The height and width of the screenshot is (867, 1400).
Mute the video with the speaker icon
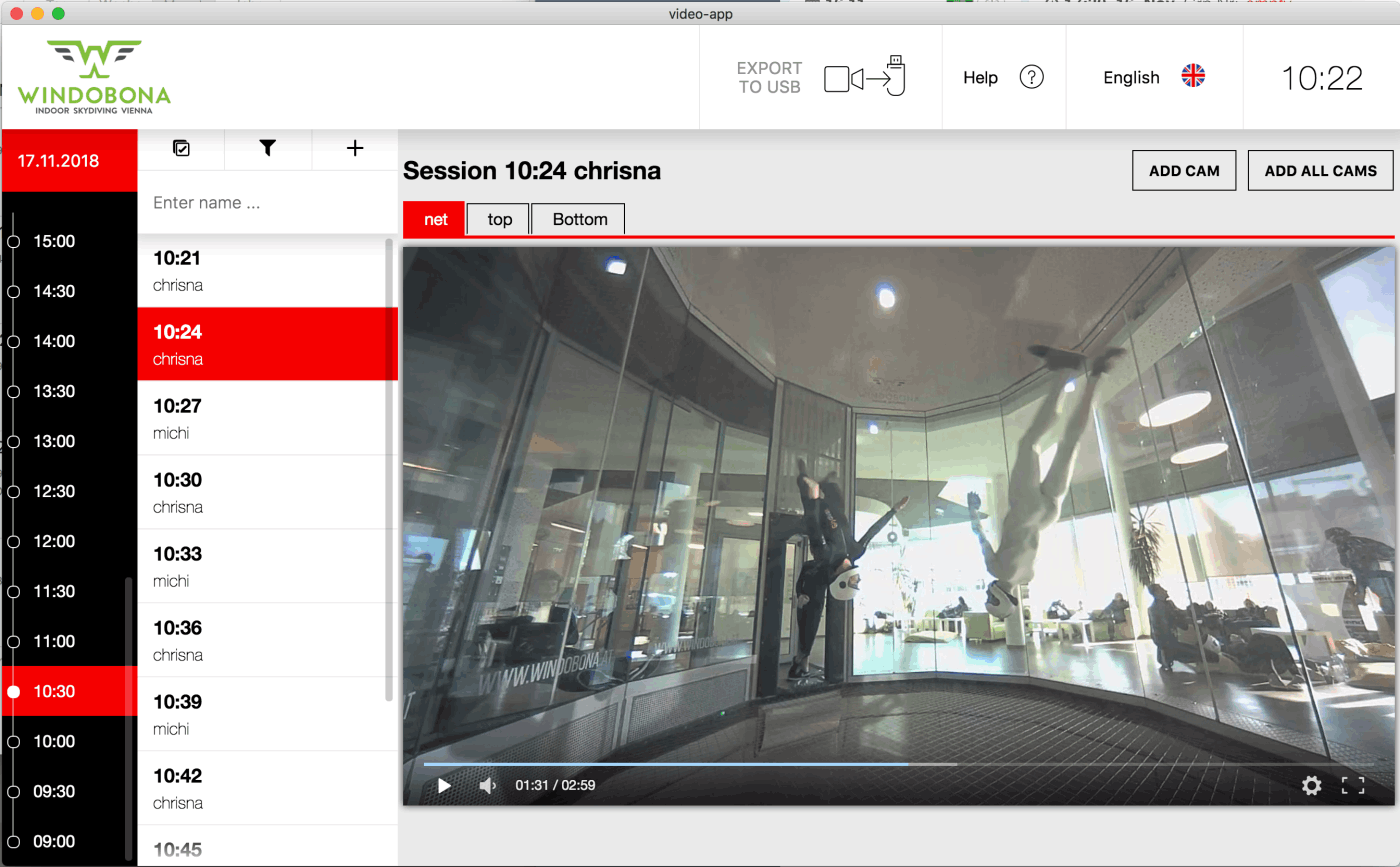(488, 786)
